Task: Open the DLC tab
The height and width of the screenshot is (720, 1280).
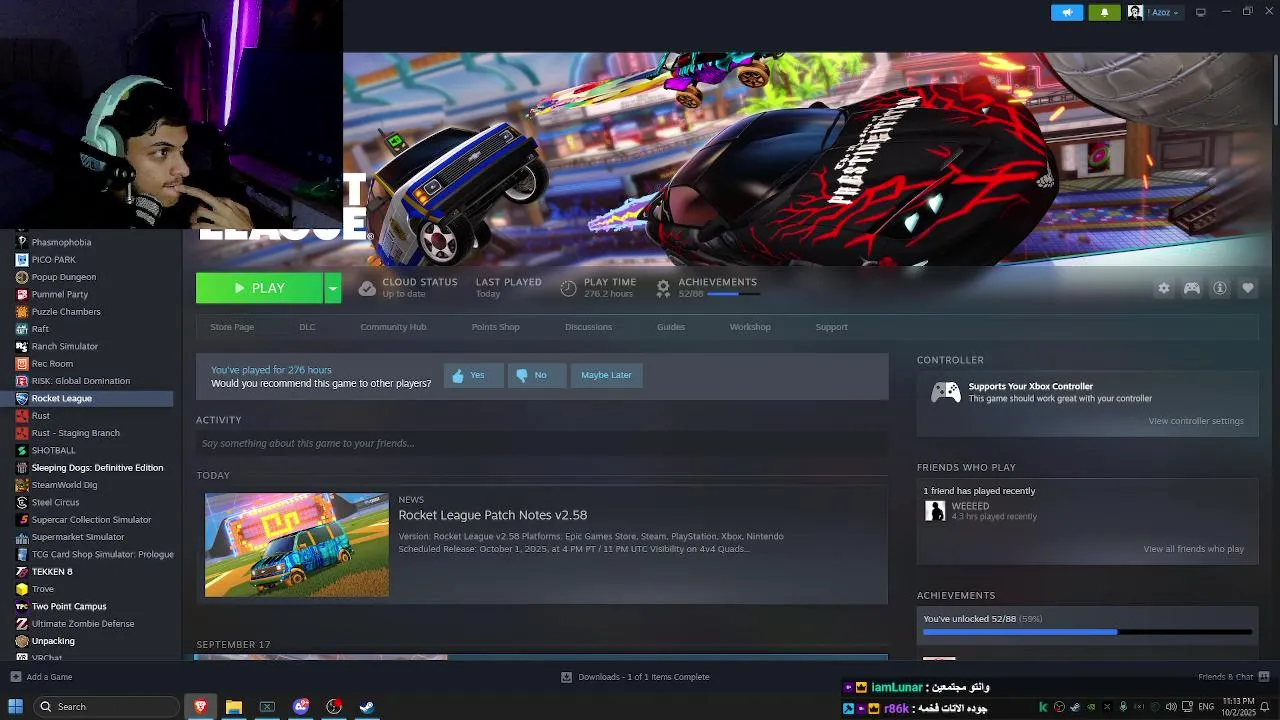Action: click(307, 327)
